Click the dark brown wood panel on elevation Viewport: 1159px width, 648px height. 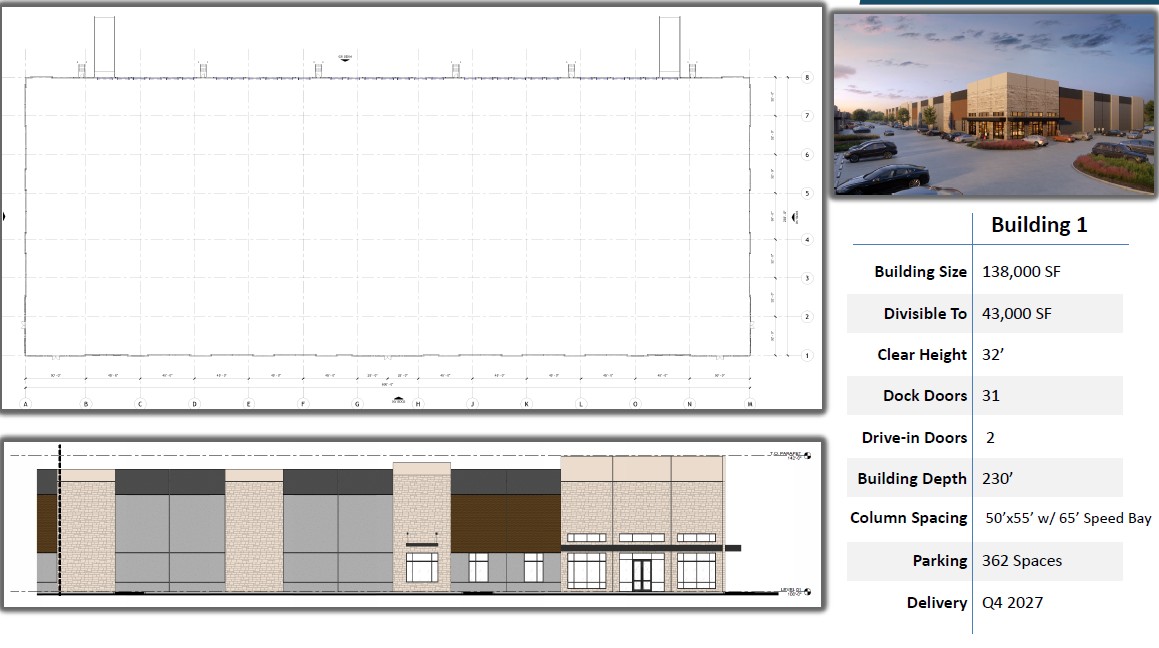click(504, 523)
